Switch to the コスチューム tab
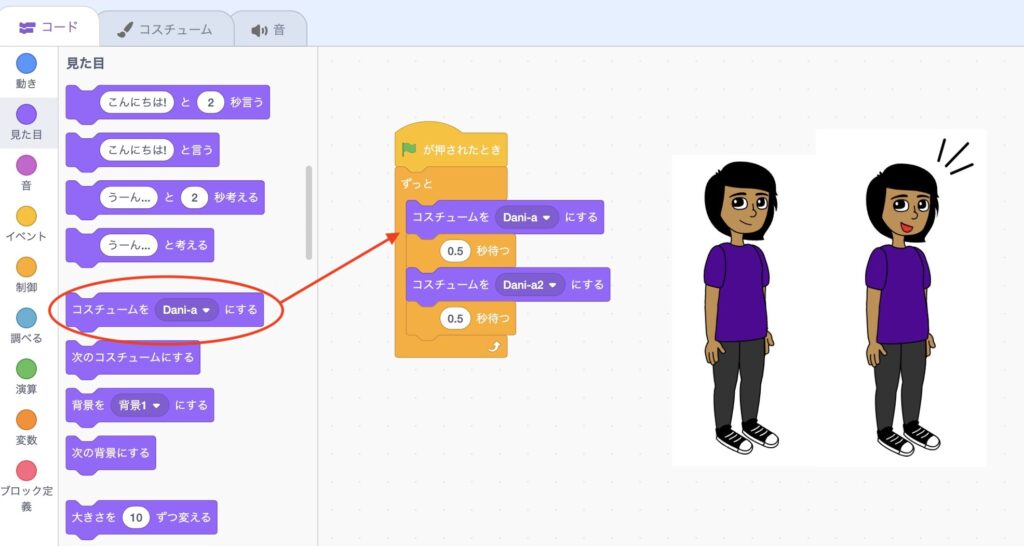The width and height of the screenshot is (1024, 546). click(165, 29)
